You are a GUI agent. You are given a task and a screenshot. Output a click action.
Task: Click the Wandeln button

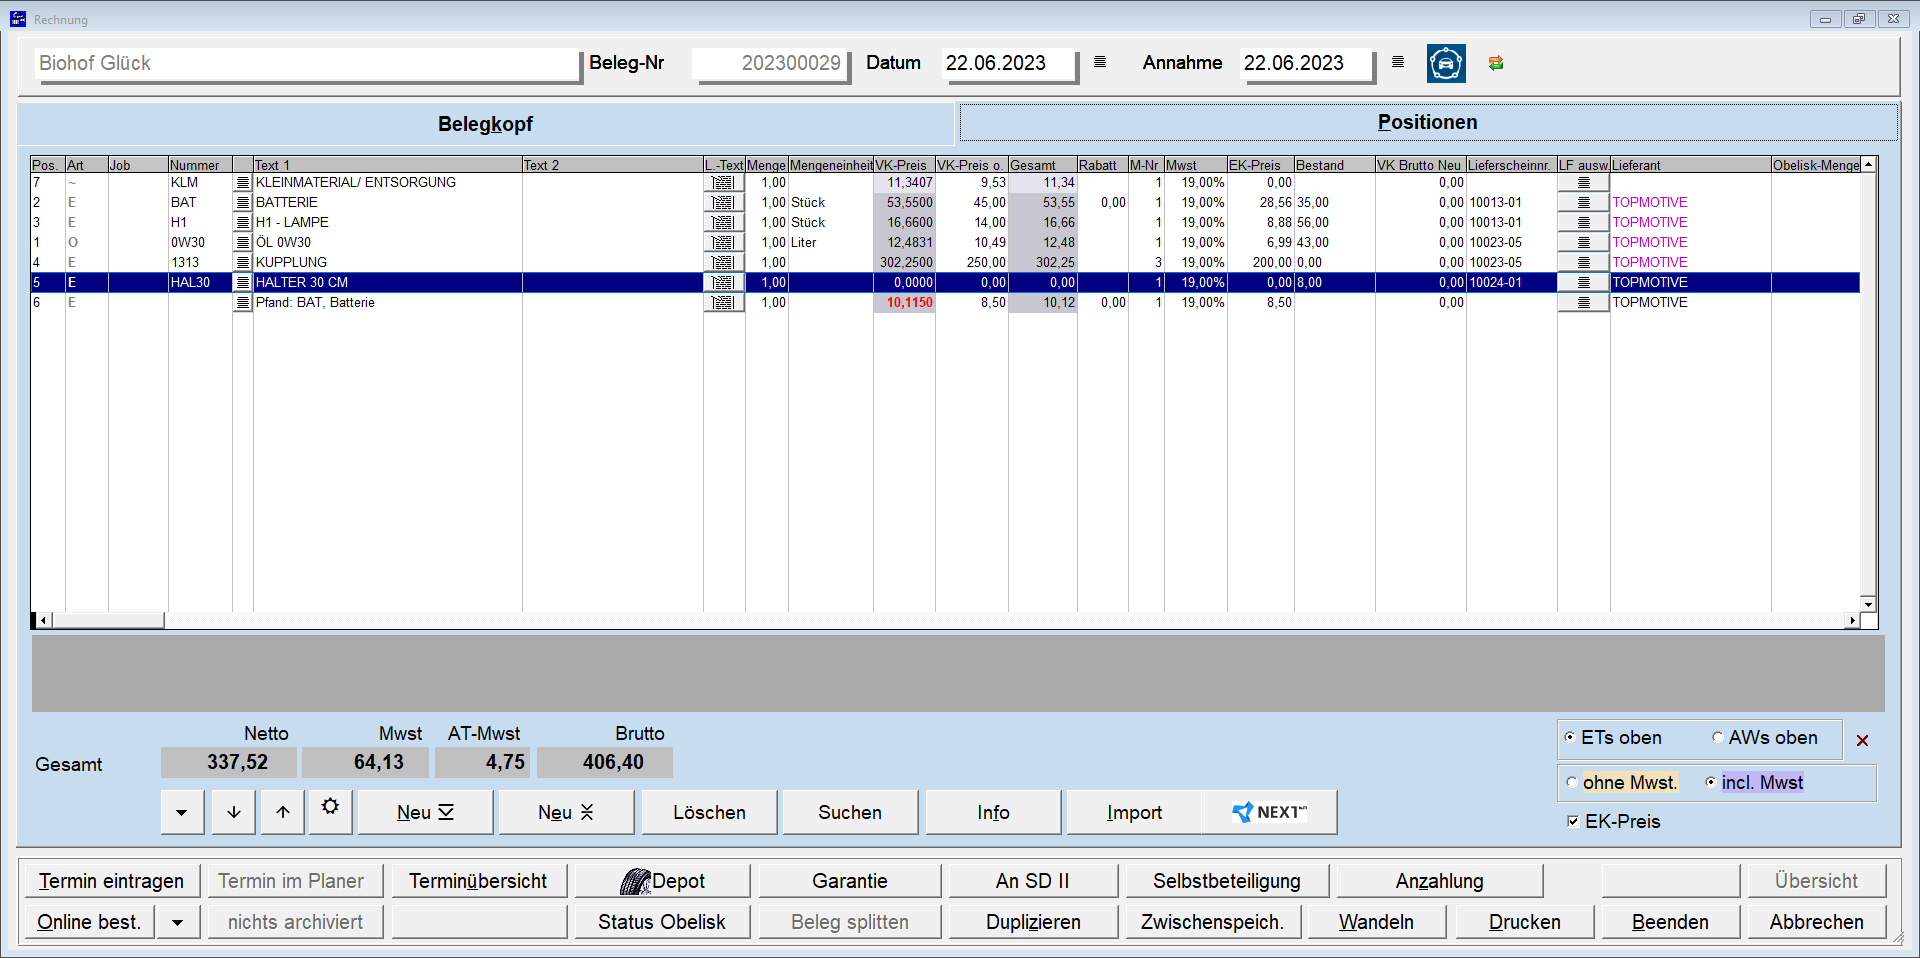[1375, 921]
